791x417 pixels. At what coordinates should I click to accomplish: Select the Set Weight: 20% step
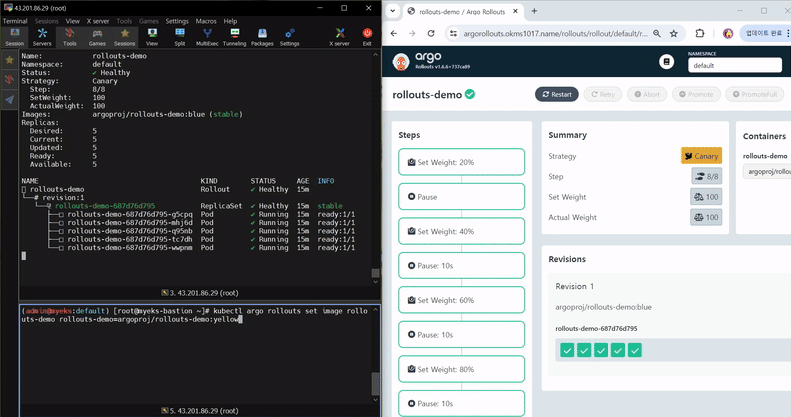click(x=462, y=162)
